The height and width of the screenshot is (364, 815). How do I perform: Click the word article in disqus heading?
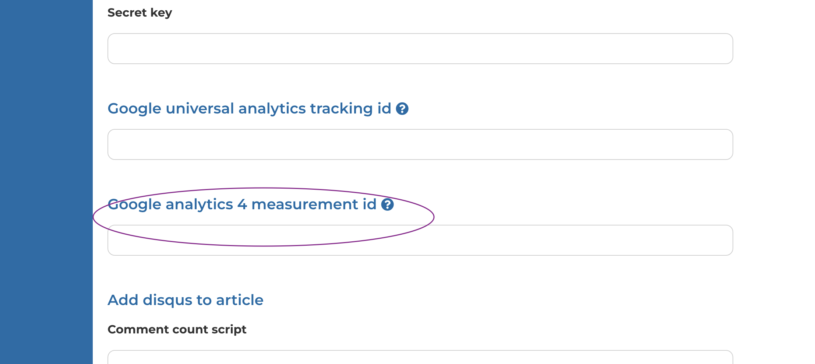tap(240, 300)
